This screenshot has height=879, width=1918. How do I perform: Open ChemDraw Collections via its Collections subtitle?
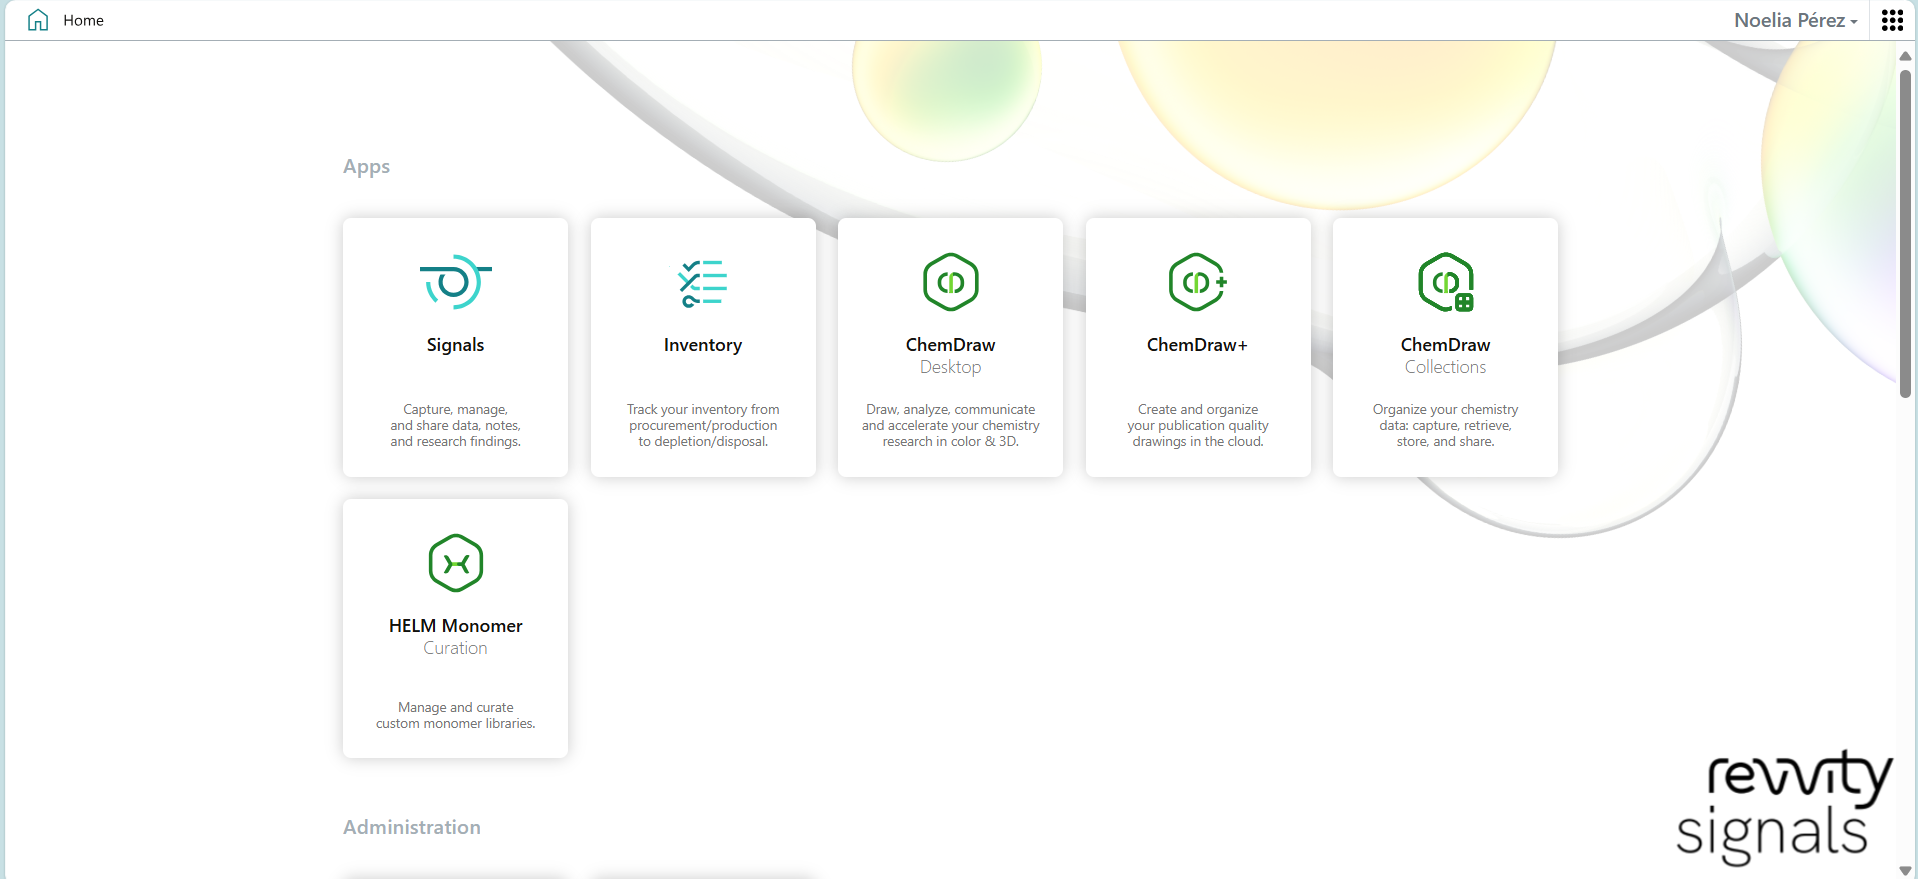point(1445,367)
